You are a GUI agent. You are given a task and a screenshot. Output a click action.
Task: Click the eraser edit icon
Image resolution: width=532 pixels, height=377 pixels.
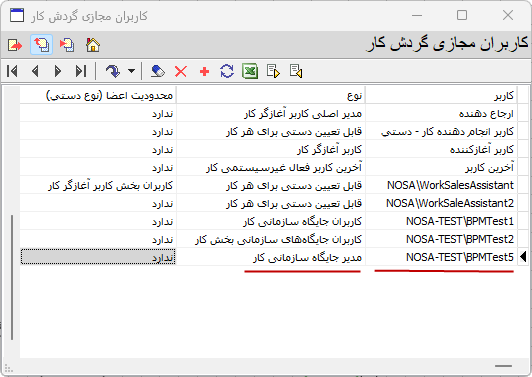tap(157, 71)
